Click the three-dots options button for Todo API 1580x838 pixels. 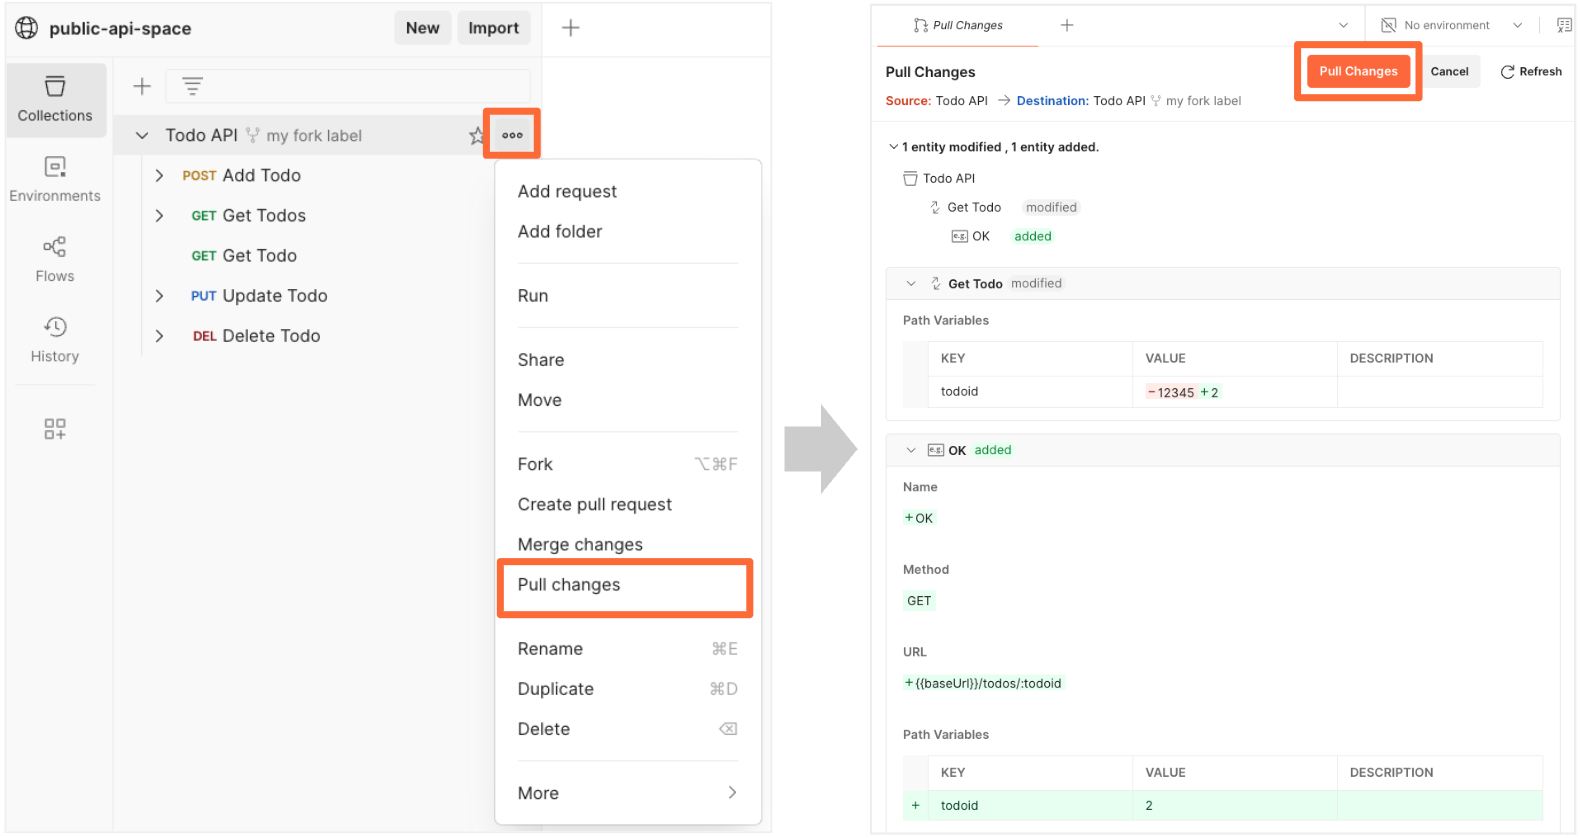512,135
